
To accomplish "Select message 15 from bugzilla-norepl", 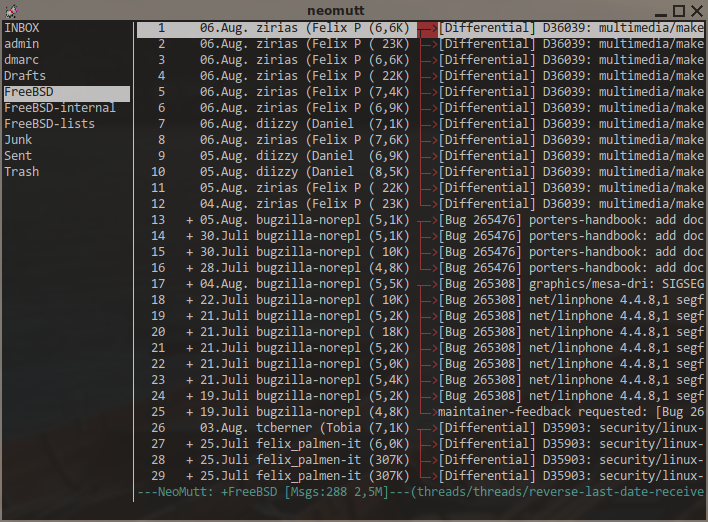I will [x=420, y=252].
